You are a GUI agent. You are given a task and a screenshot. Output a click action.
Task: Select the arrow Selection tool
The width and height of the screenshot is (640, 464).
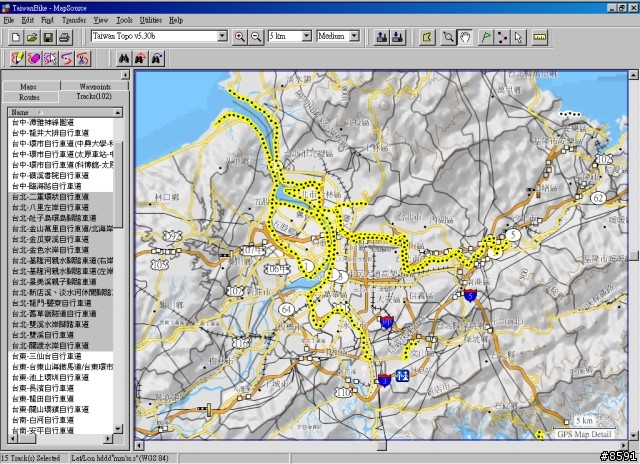point(518,37)
